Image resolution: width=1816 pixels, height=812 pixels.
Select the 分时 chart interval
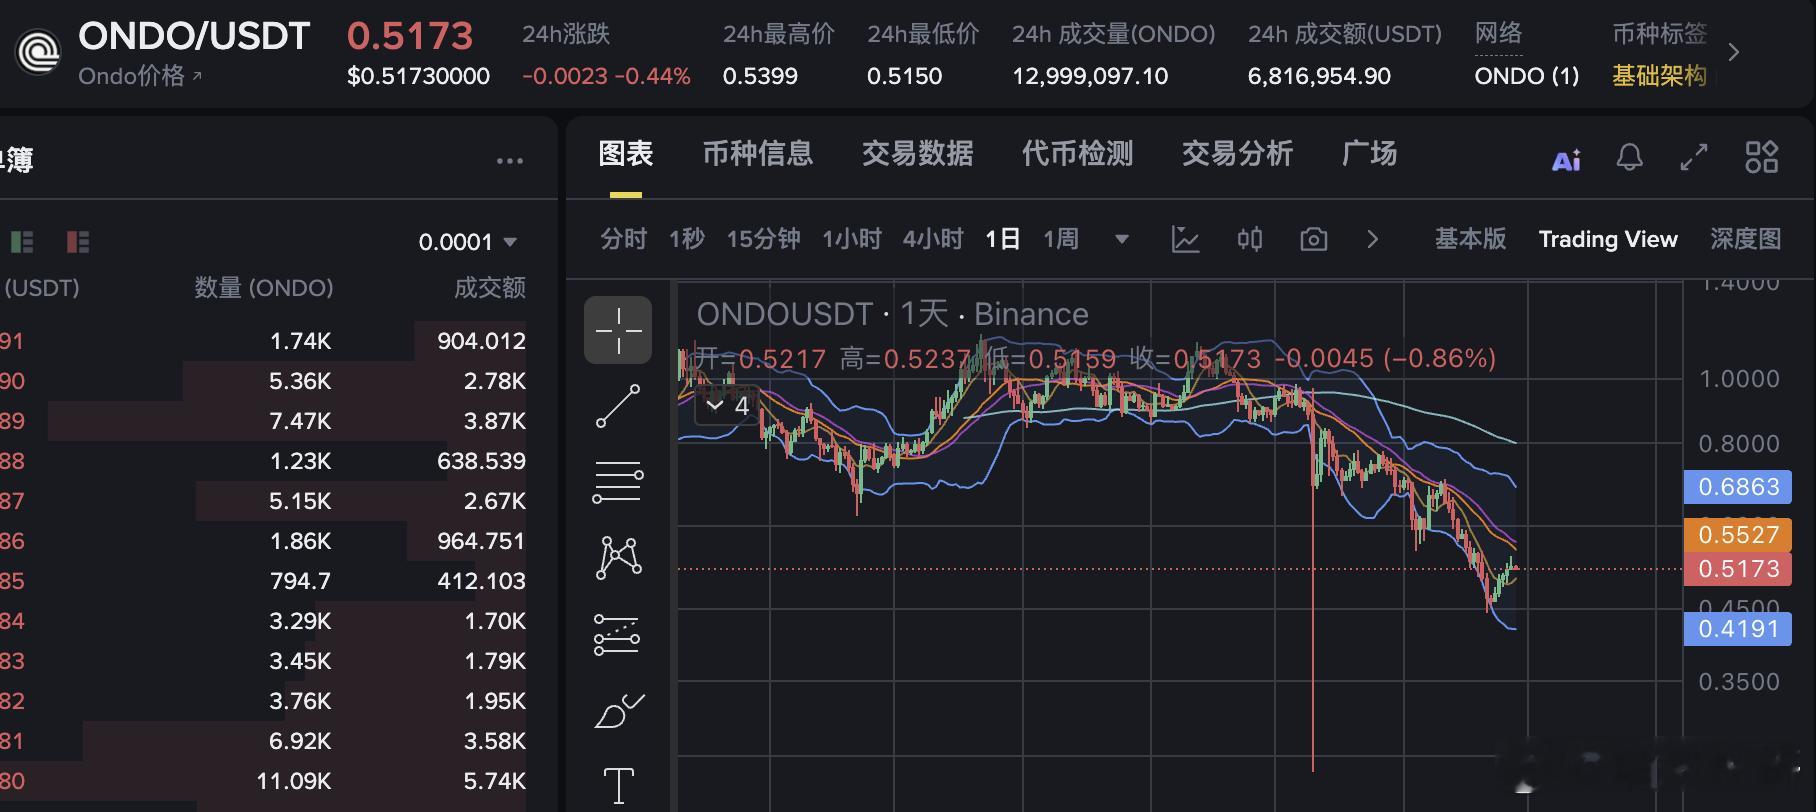[x=624, y=239]
